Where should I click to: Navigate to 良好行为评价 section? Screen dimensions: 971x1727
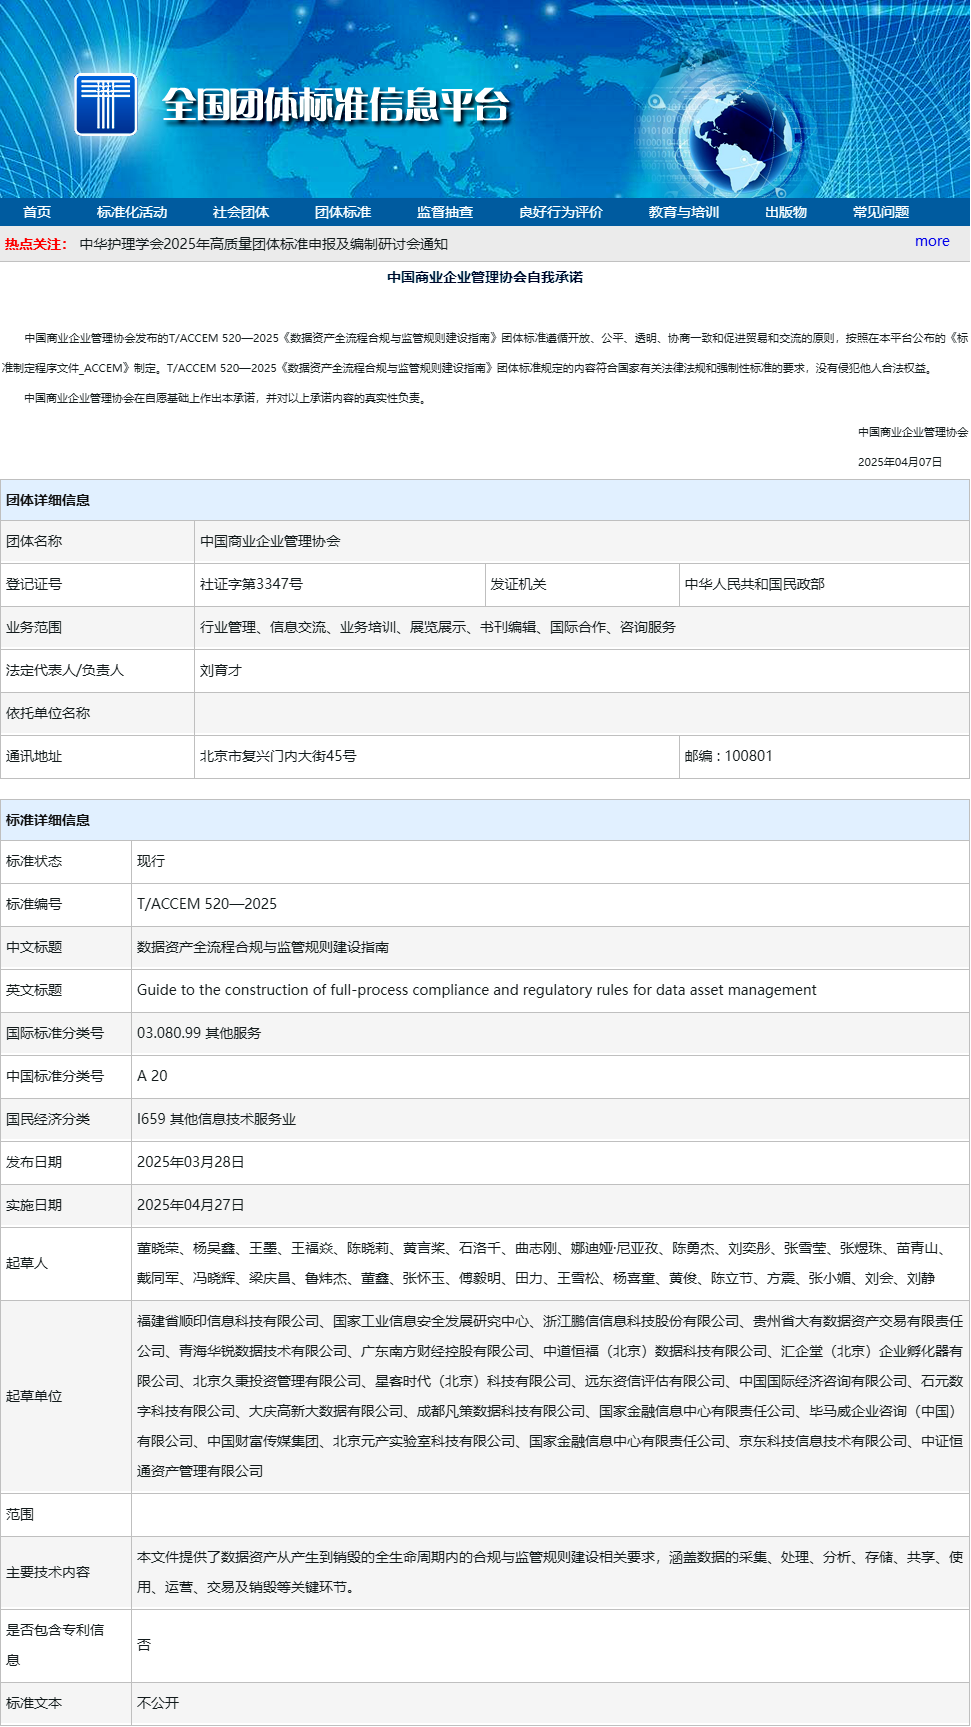[561, 212]
